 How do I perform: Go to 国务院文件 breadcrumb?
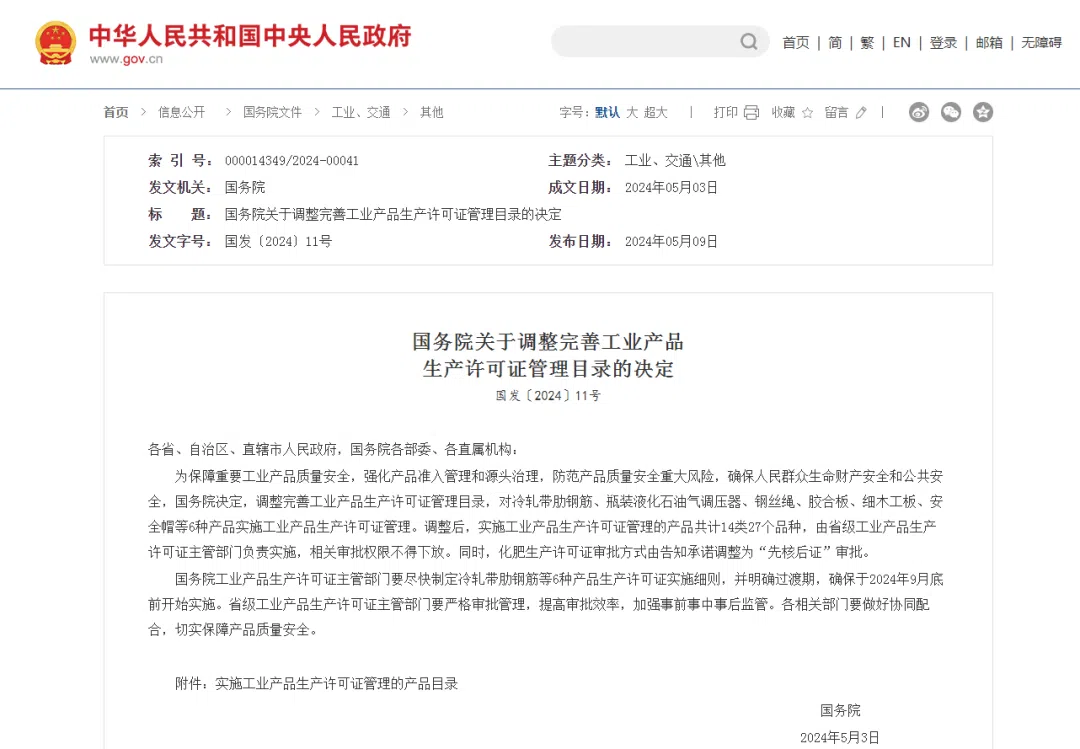coord(272,112)
